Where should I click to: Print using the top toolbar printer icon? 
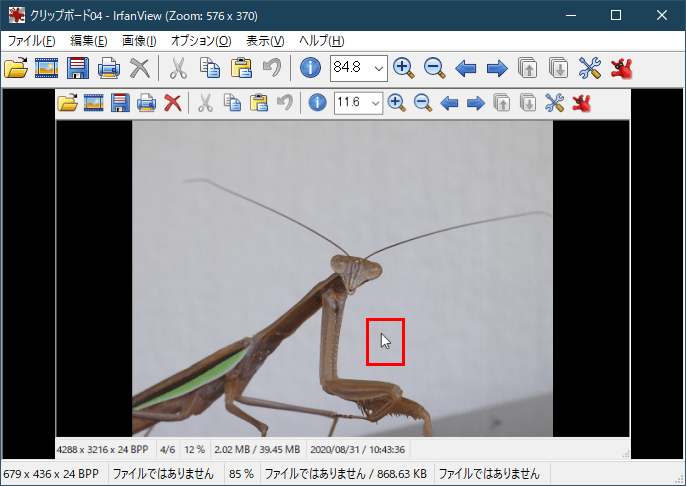click(x=109, y=68)
